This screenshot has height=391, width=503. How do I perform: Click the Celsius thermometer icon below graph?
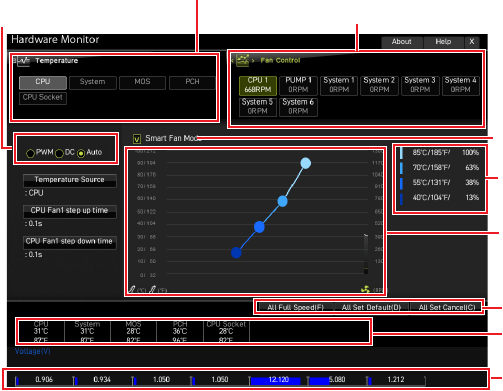tap(132, 289)
